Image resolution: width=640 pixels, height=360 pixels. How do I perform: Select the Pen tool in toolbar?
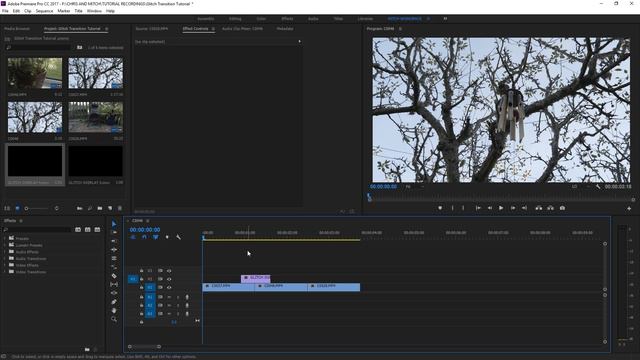tap(114, 302)
